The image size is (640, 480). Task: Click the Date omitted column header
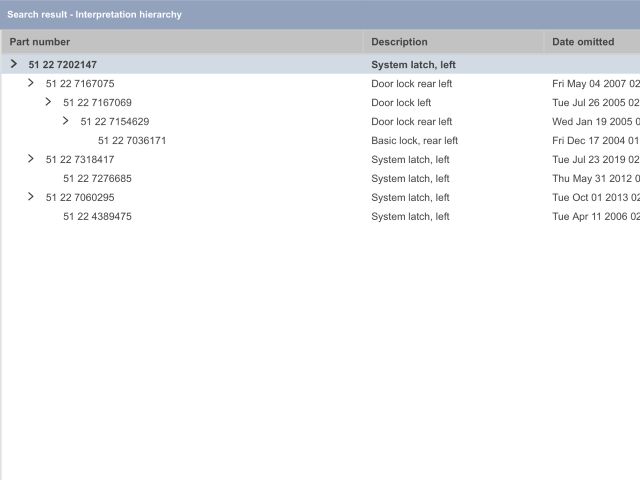click(583, 42)
